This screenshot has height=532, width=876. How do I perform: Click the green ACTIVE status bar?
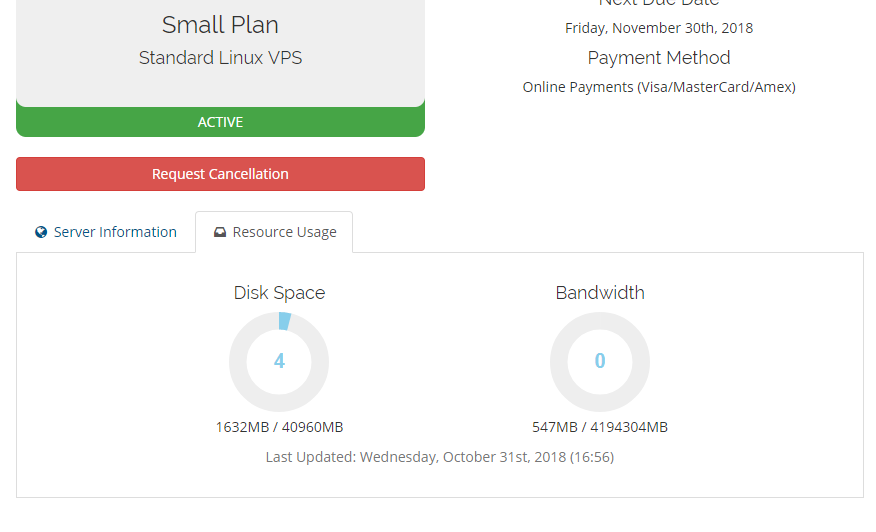[x=220, y=122]
